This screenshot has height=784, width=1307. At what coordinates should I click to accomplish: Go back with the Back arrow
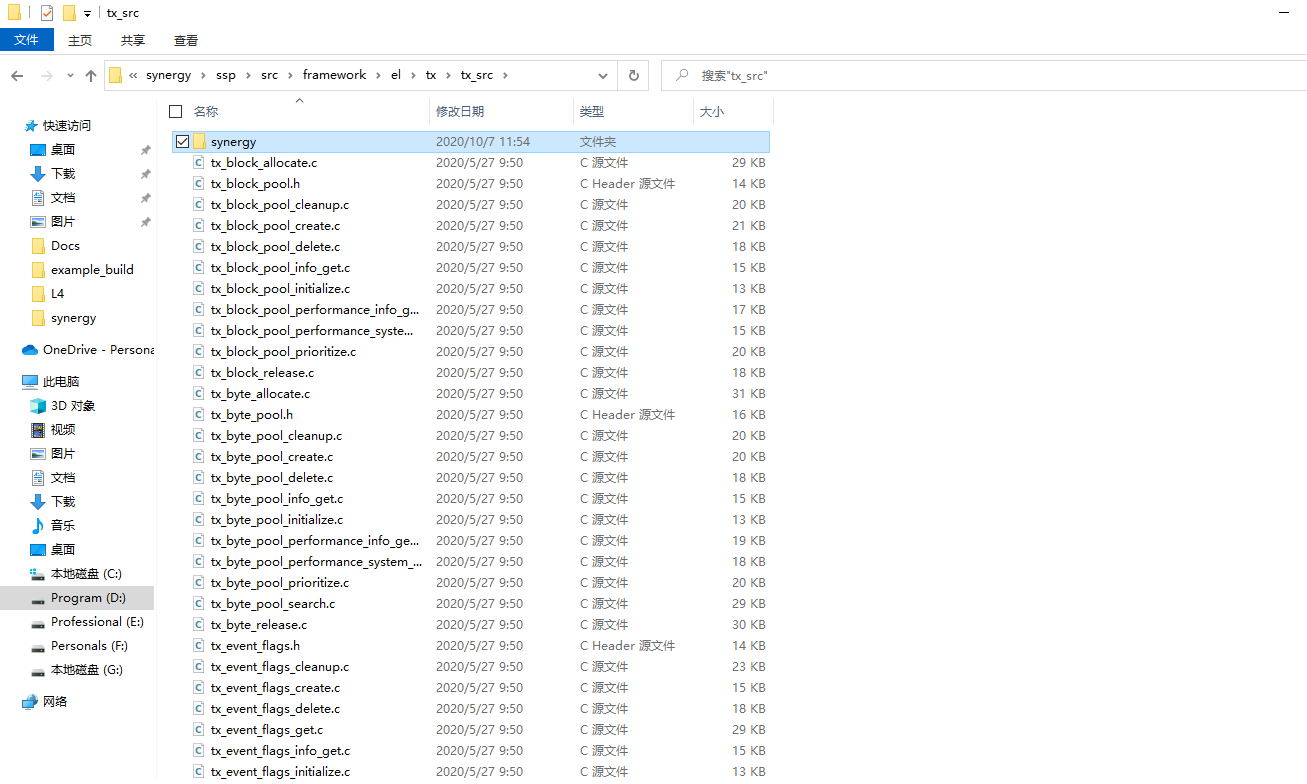tap(17, 76)
